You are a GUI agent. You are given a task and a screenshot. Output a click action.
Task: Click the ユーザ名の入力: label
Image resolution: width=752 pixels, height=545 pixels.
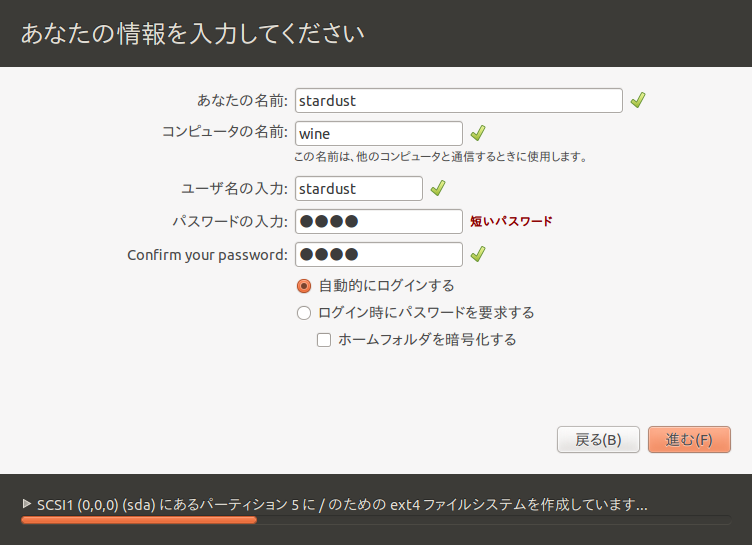tap(234, 188)
